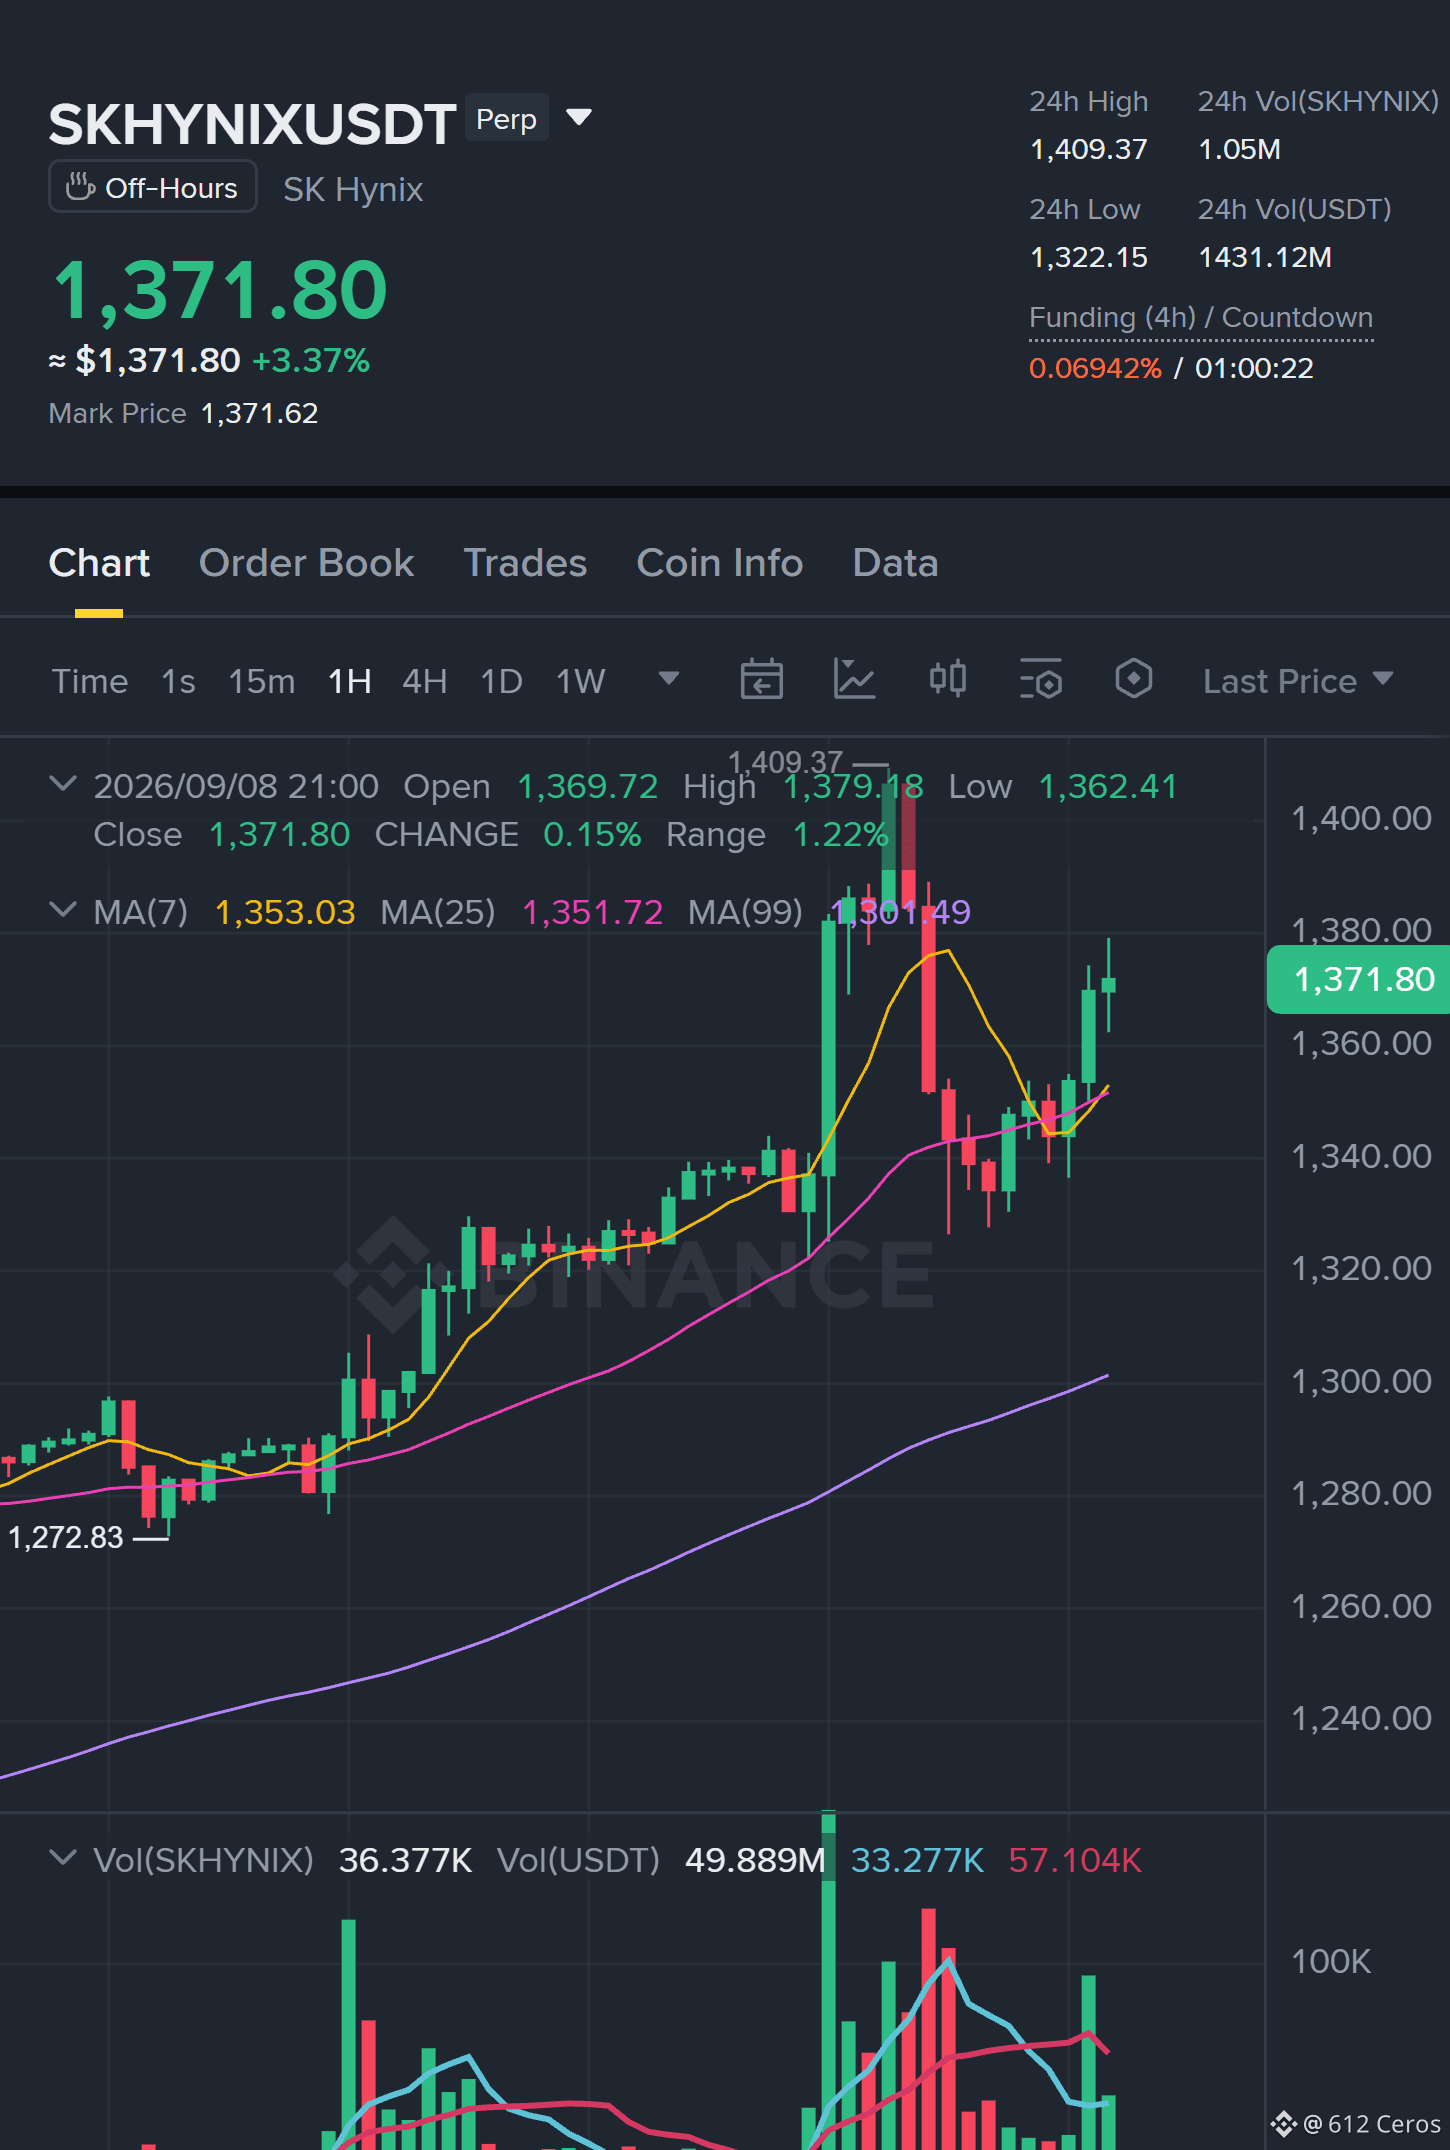Switch chart type with candlestick icon
This screenshot has width=1450, height=2150.
[x=947, y=680]
